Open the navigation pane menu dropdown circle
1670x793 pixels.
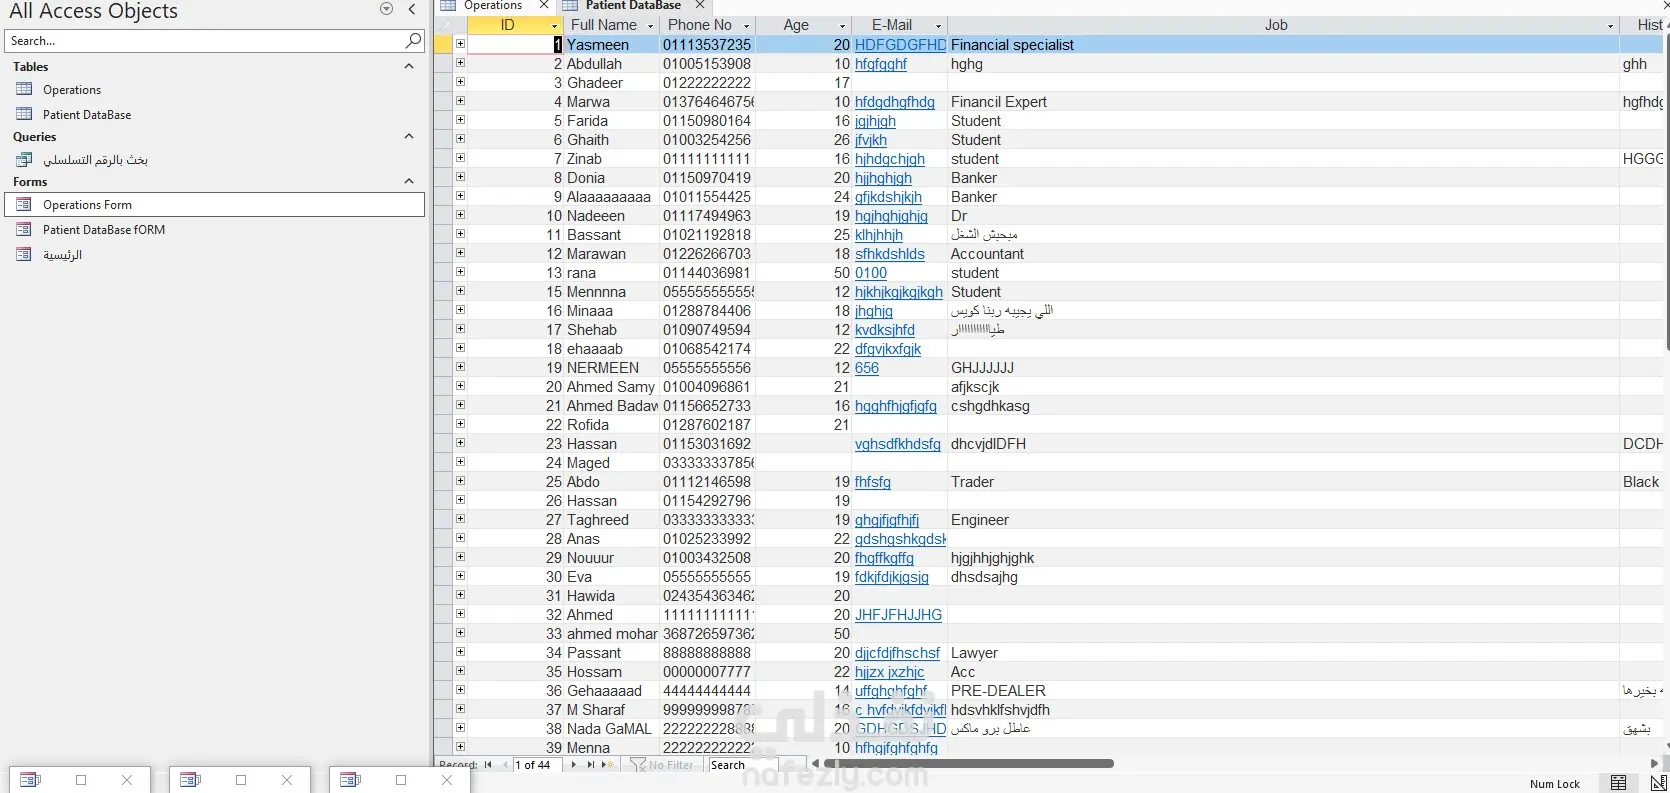click(387, 9)
